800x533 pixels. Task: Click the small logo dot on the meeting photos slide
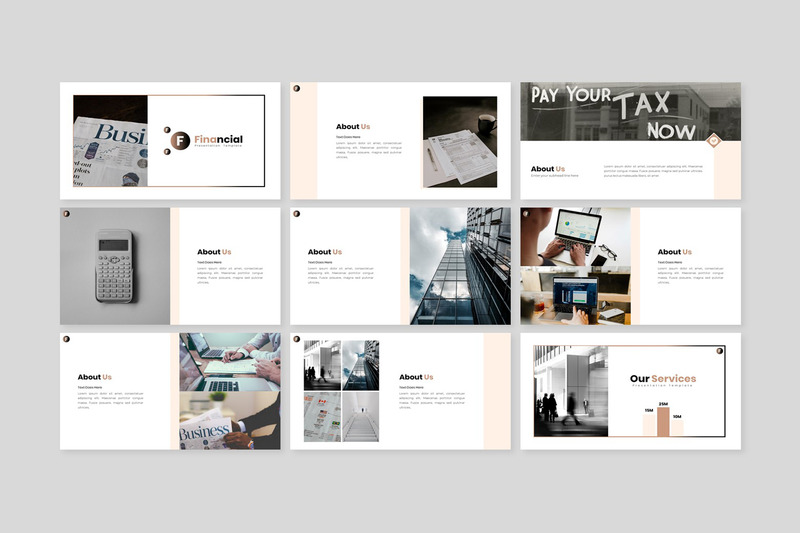pos(66,339)
